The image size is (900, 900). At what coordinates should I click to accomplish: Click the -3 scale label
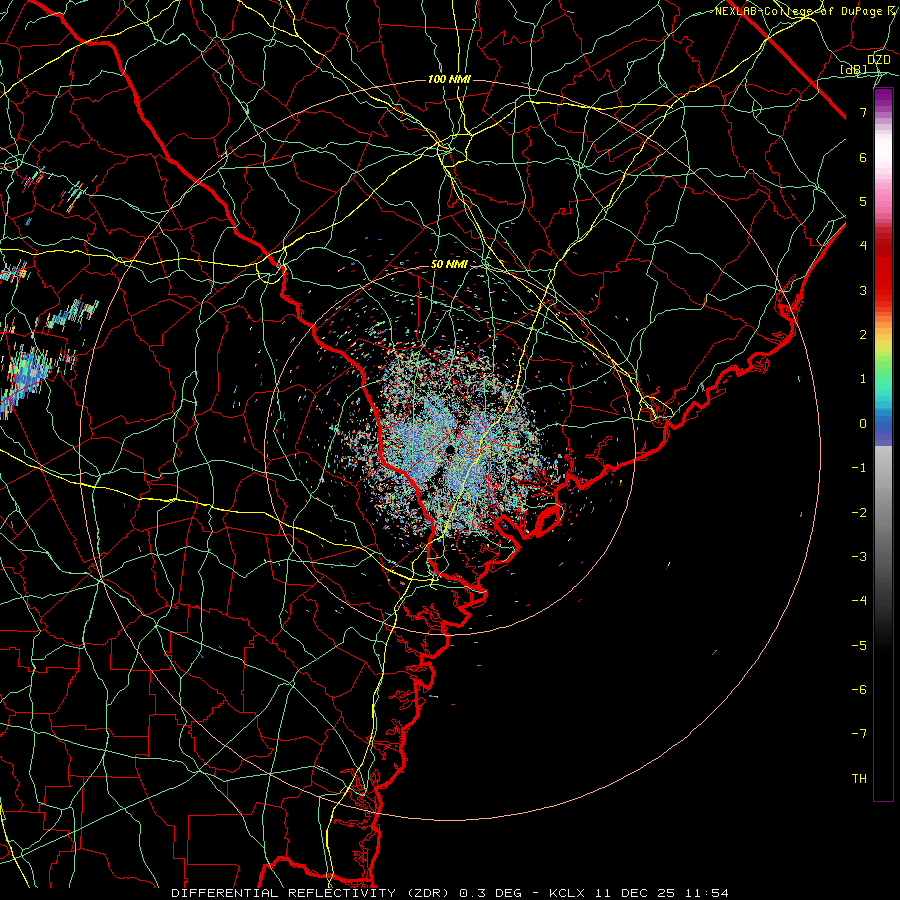[x=859, y=557]
